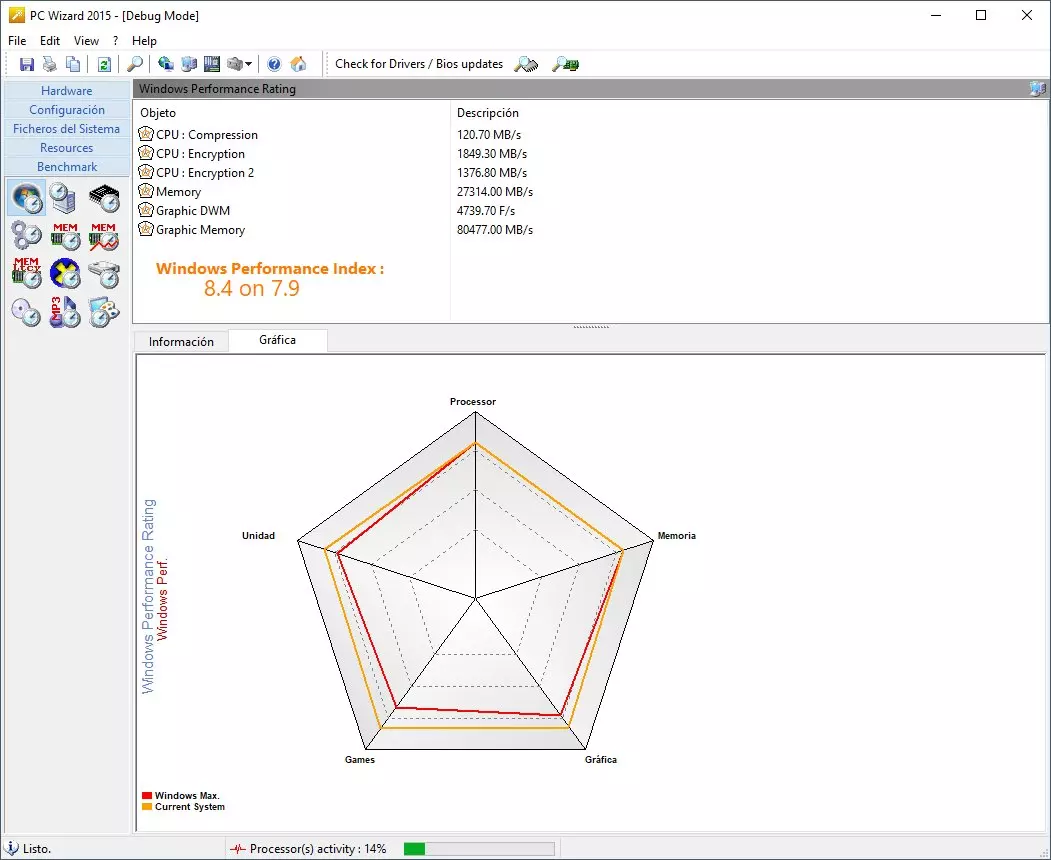Click the green Refresh toolbar icon
Image resolution: width=1051 pixels, height=860 pixels.
pyautogui.click(x=104, y=64)
